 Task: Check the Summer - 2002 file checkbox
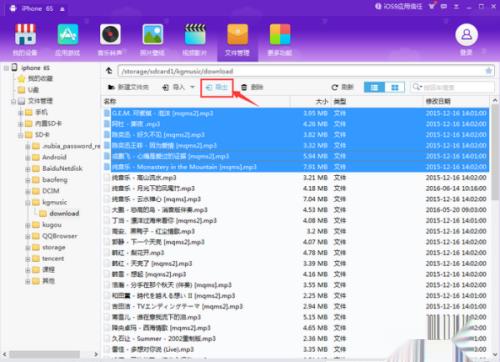(x=107, y=339)
